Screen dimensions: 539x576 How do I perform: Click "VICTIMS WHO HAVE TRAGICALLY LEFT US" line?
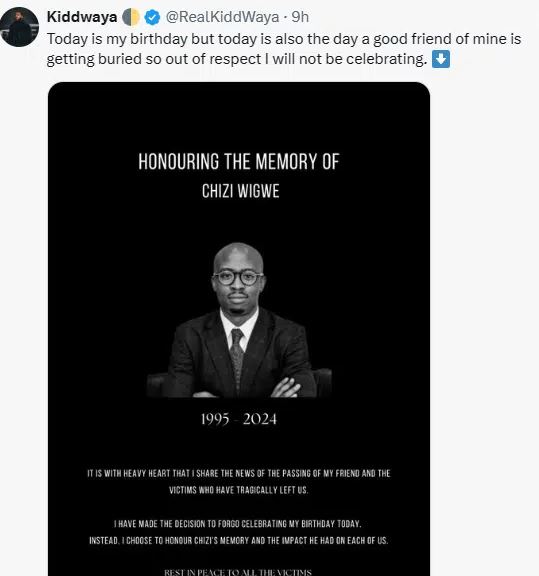pos(239,490)
